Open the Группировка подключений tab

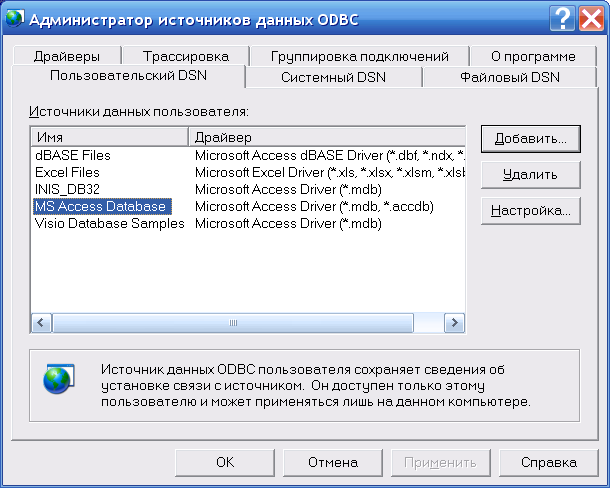tap(359, 56)
